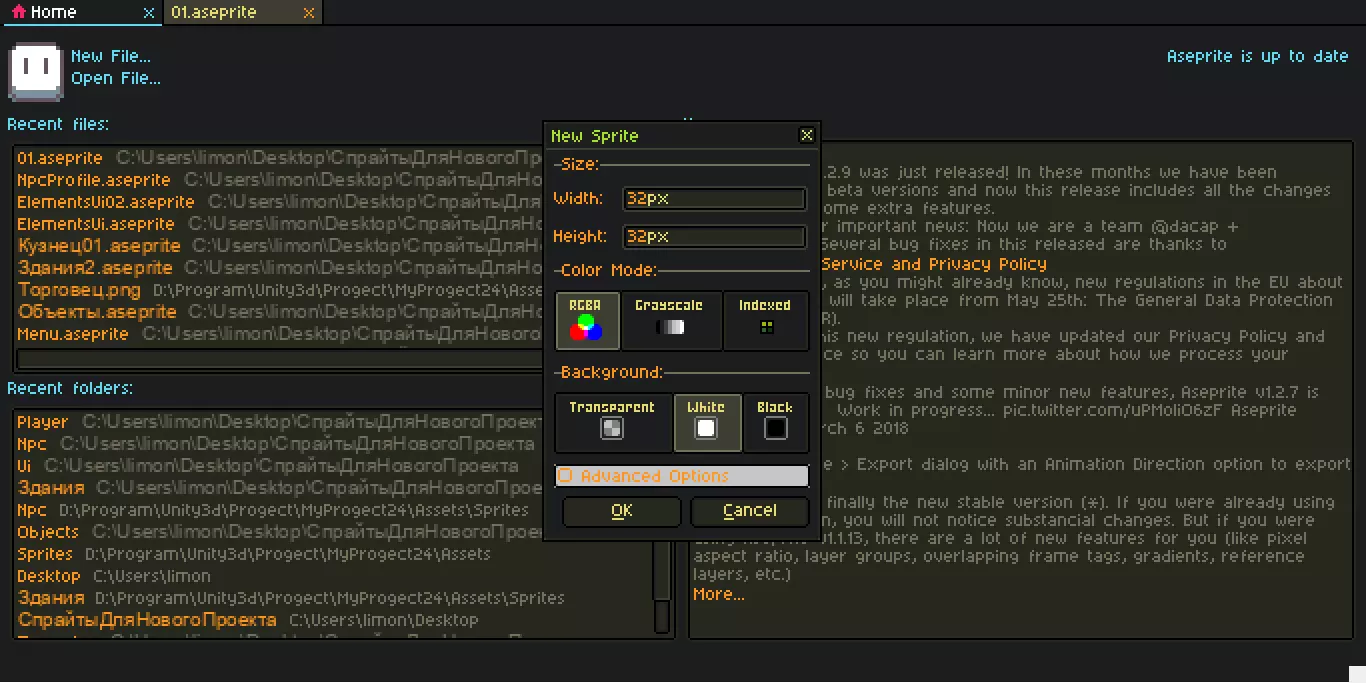Open recent file Menu.aseprite
This screenshot has height=683, width=1366.
pos(280,334)
